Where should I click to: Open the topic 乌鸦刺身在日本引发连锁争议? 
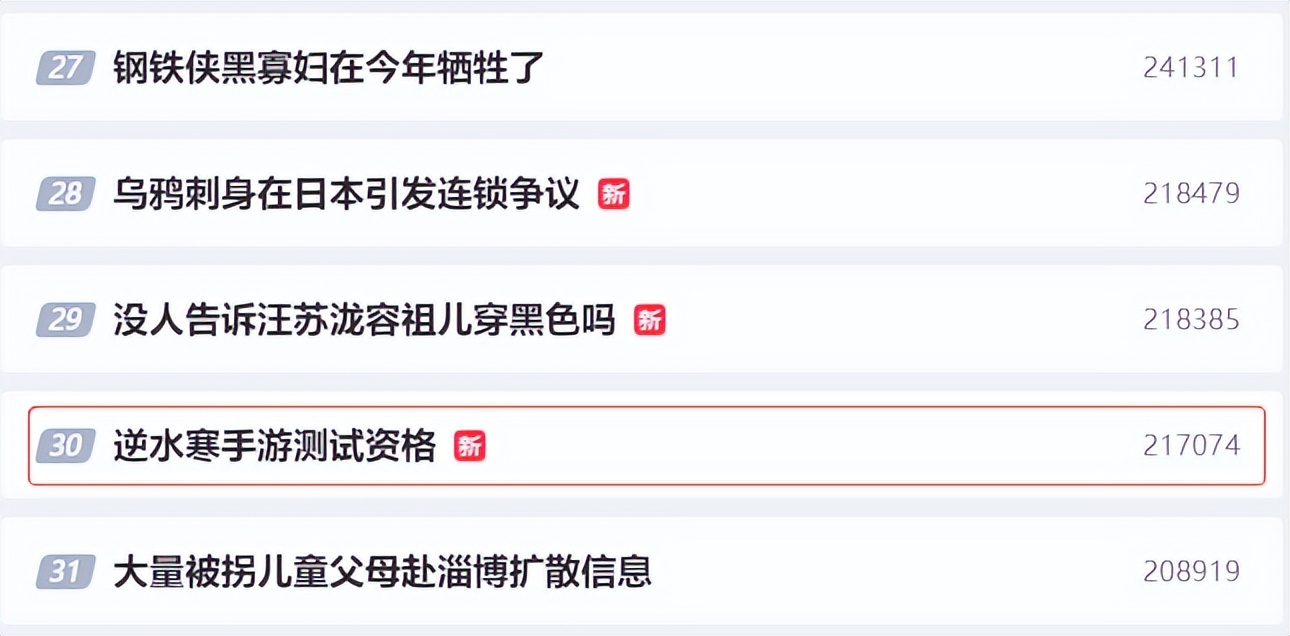pos(346,193)
